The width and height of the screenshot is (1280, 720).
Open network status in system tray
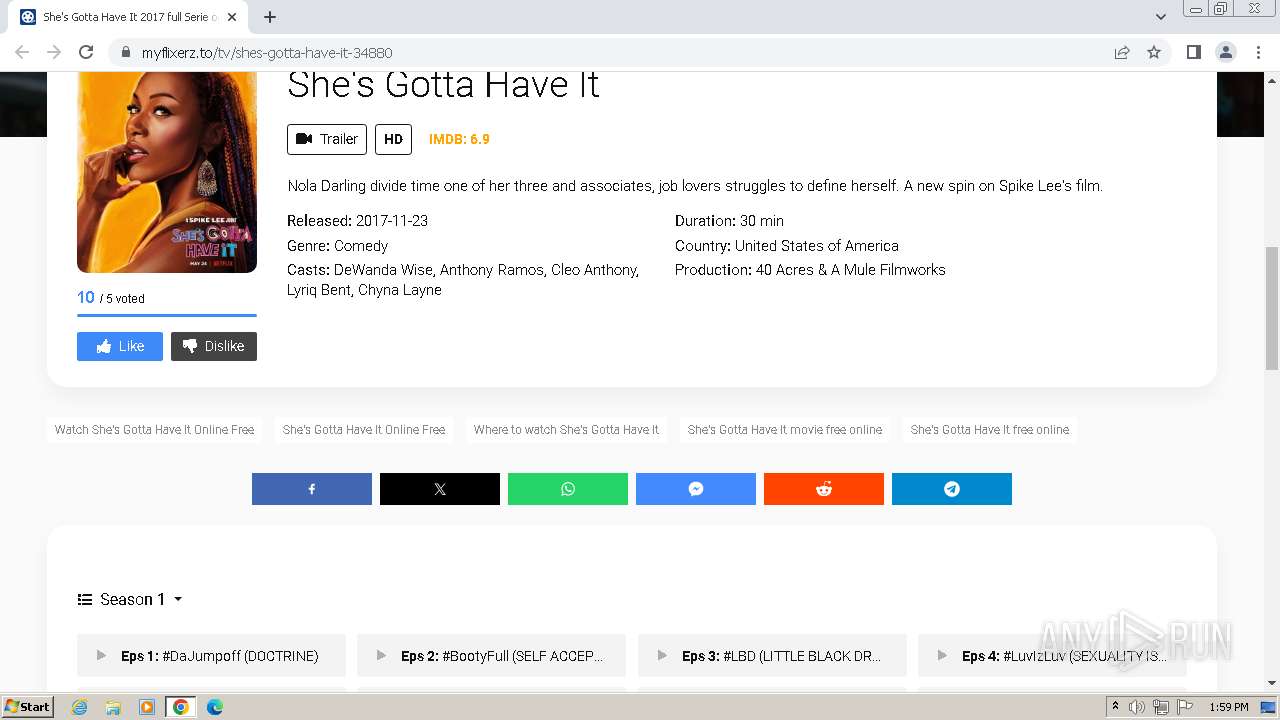coord(1160,707)
